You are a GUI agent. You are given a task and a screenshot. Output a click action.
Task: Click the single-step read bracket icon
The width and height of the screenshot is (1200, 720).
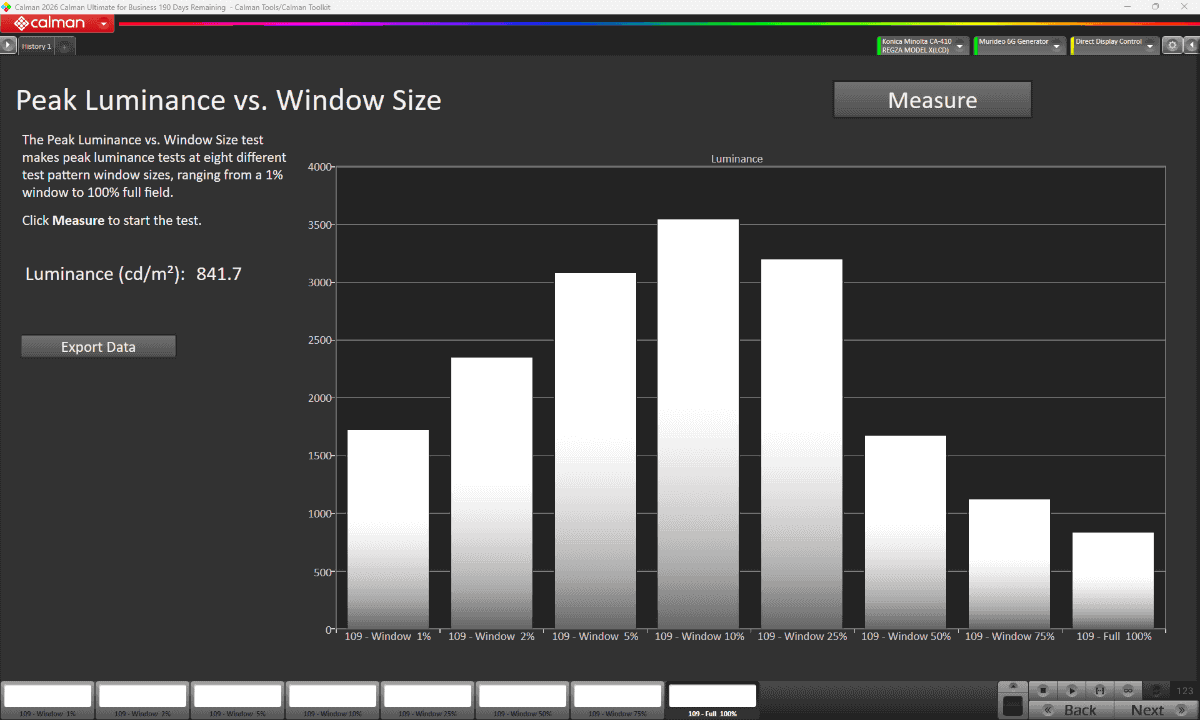click(x=1099, y=690)
